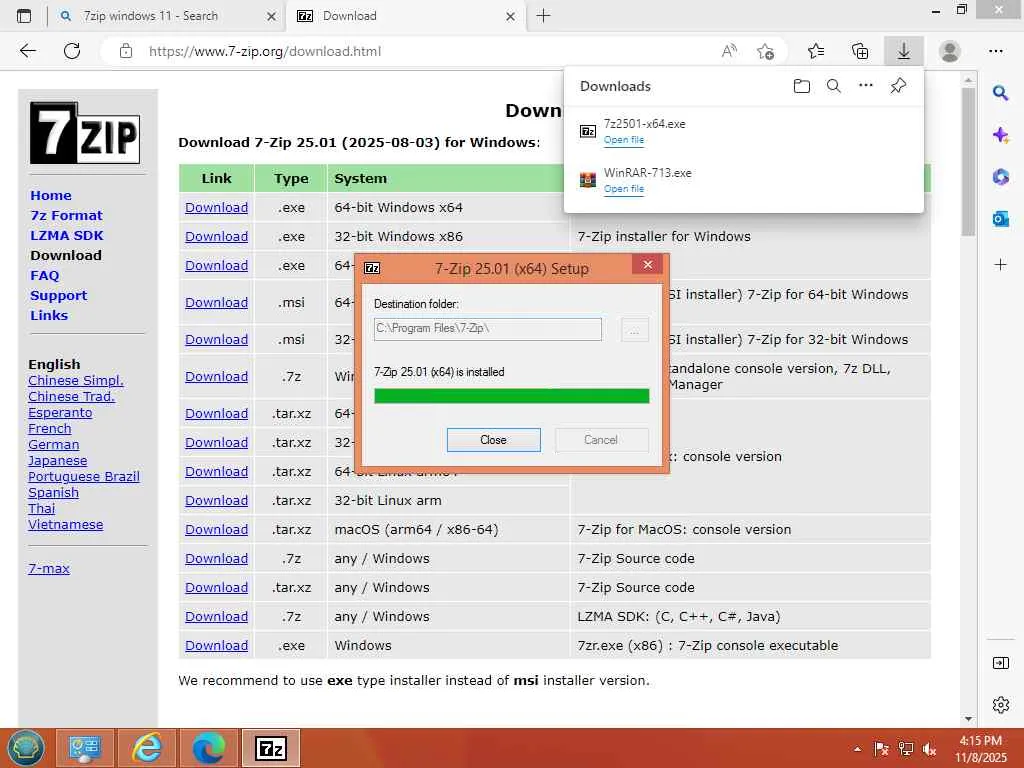Image resolution: width=1024 pixels, height=768 pixels.
Task: Open the FAQ page
Action: [44, 276]
